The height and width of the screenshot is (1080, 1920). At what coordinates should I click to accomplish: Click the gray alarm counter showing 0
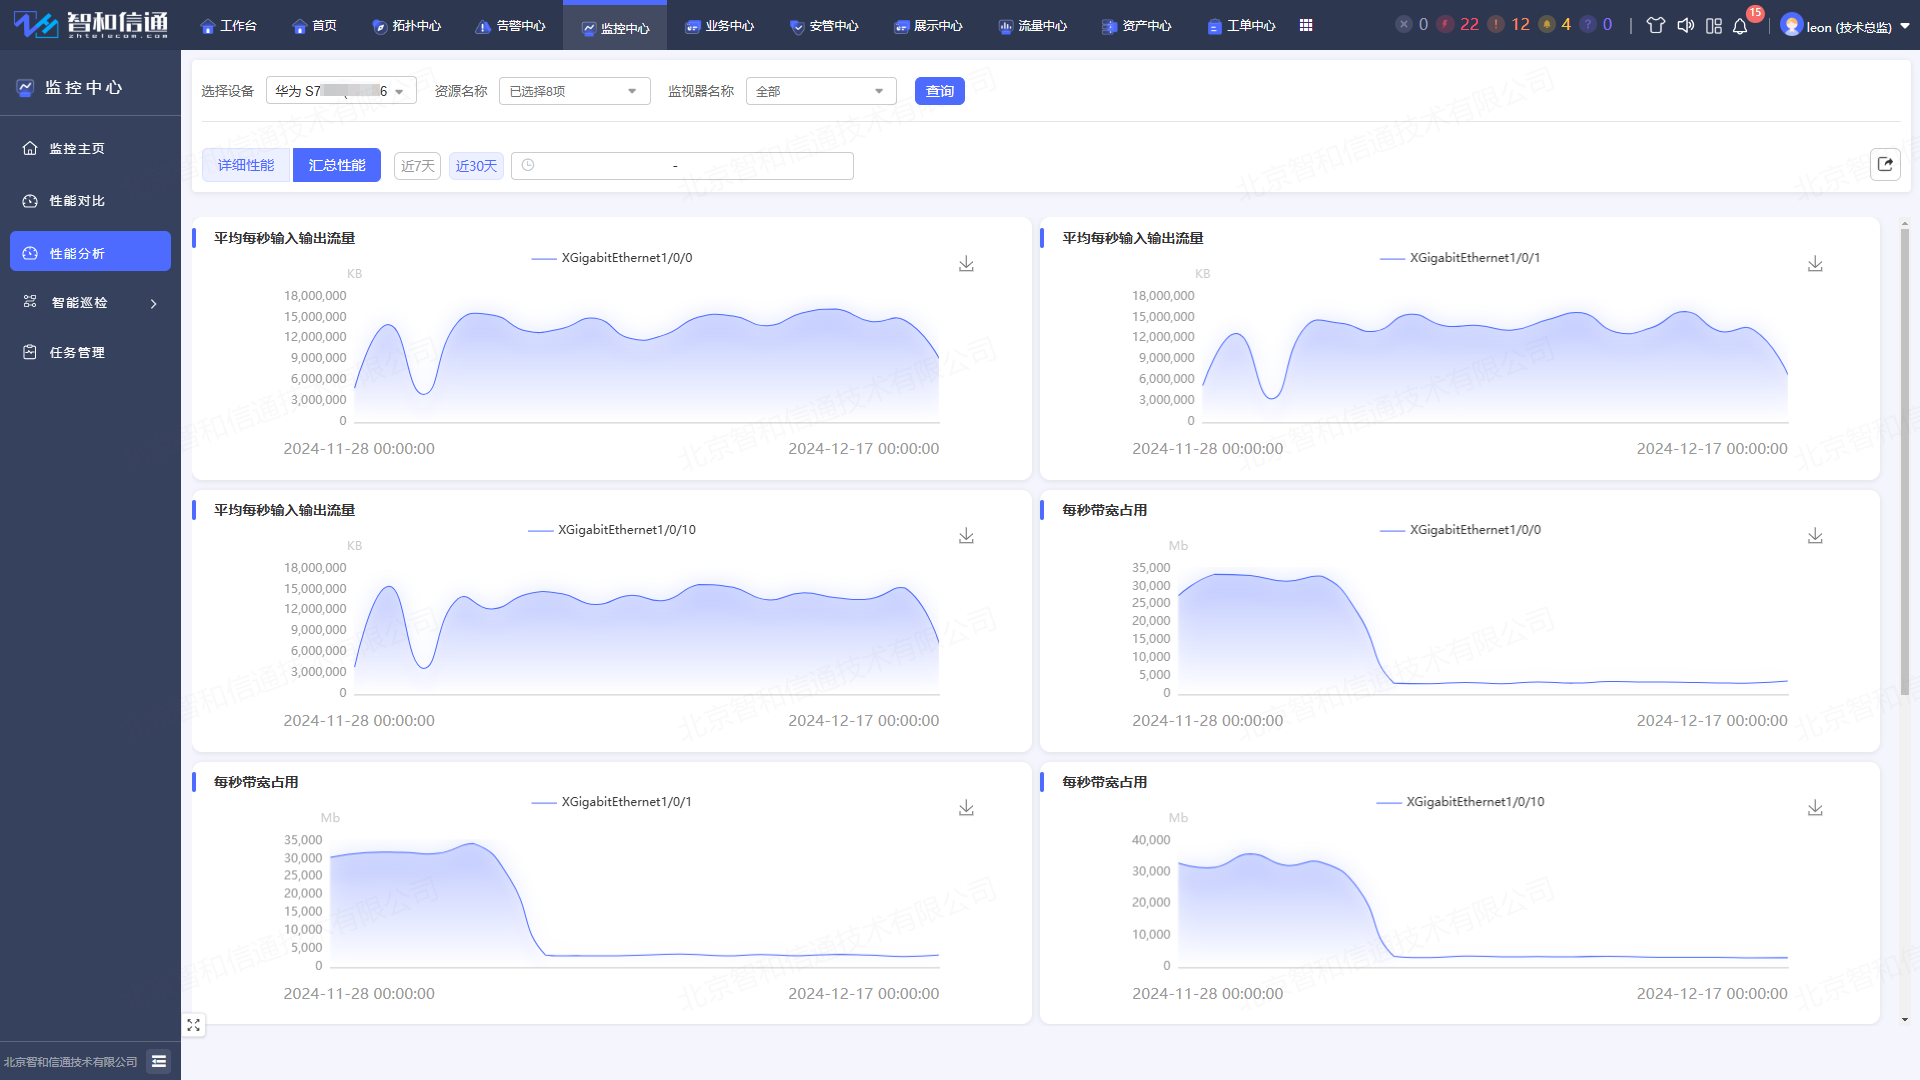(1412, 24)
